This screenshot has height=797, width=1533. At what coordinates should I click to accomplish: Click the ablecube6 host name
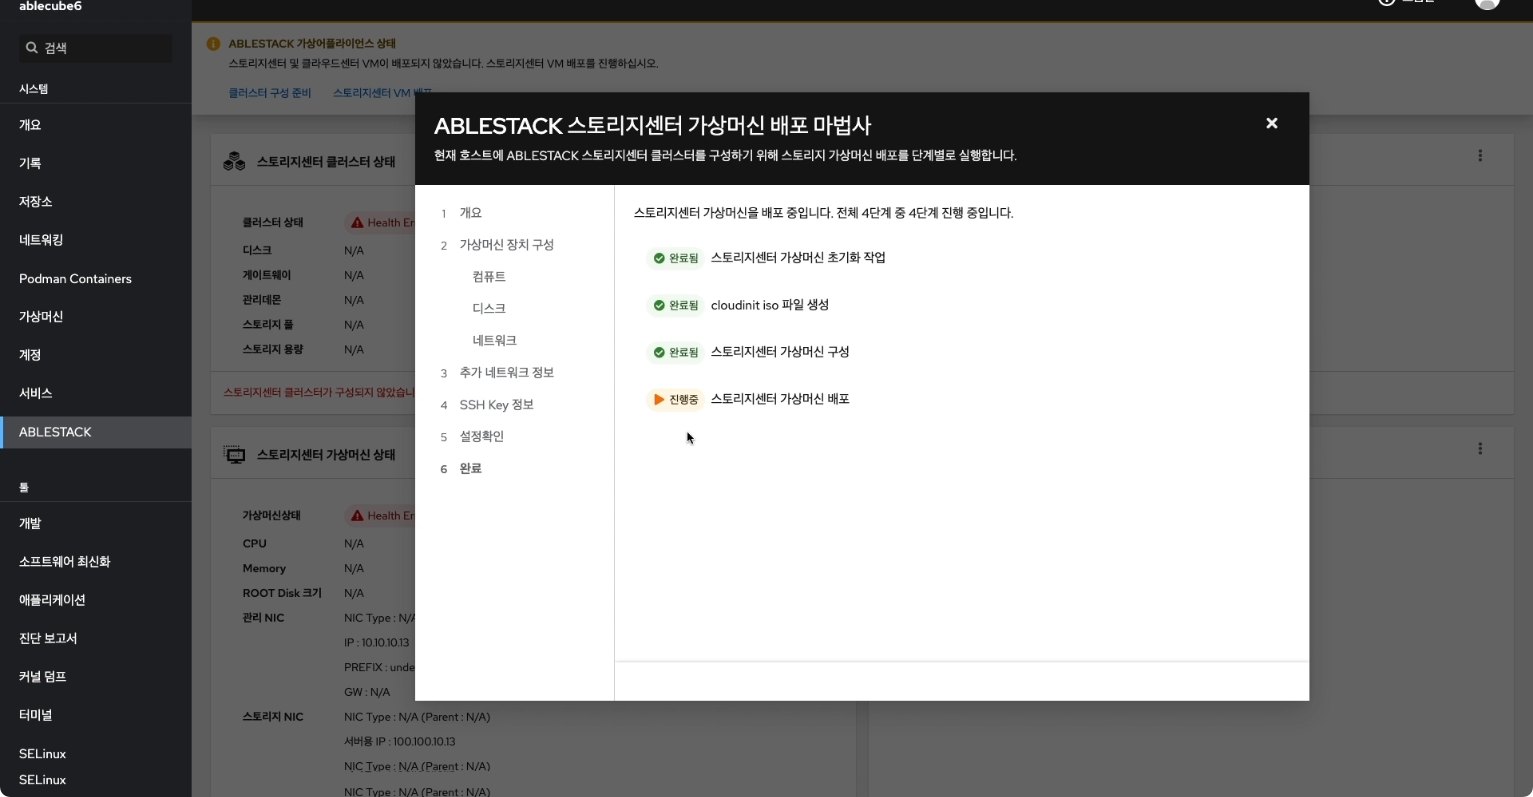(50, 6)
